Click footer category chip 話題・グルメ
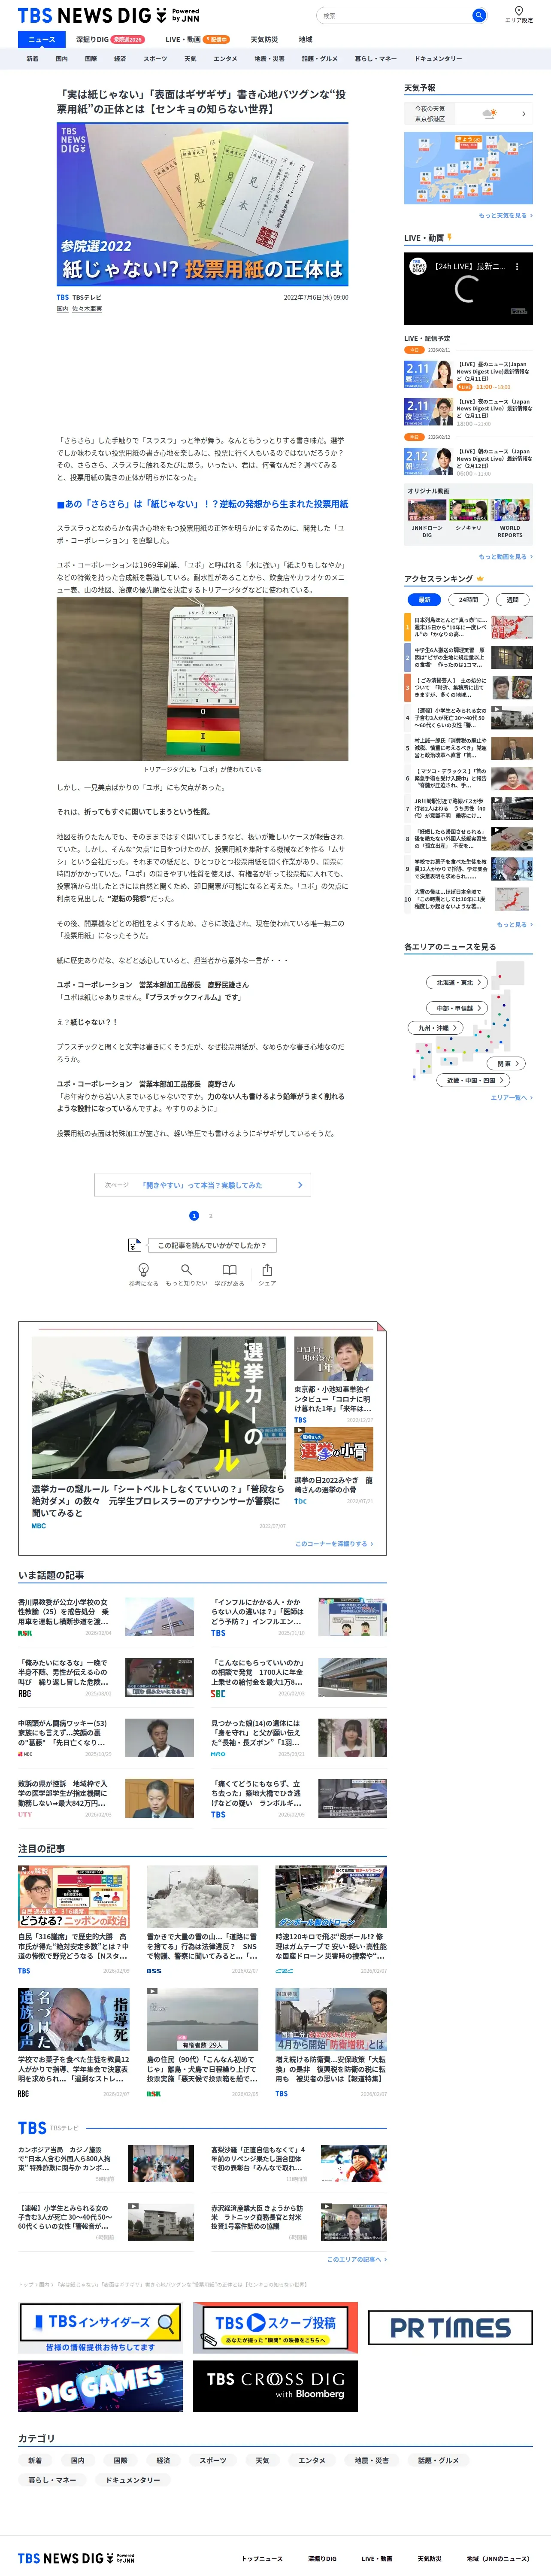 pos(439,2461)
